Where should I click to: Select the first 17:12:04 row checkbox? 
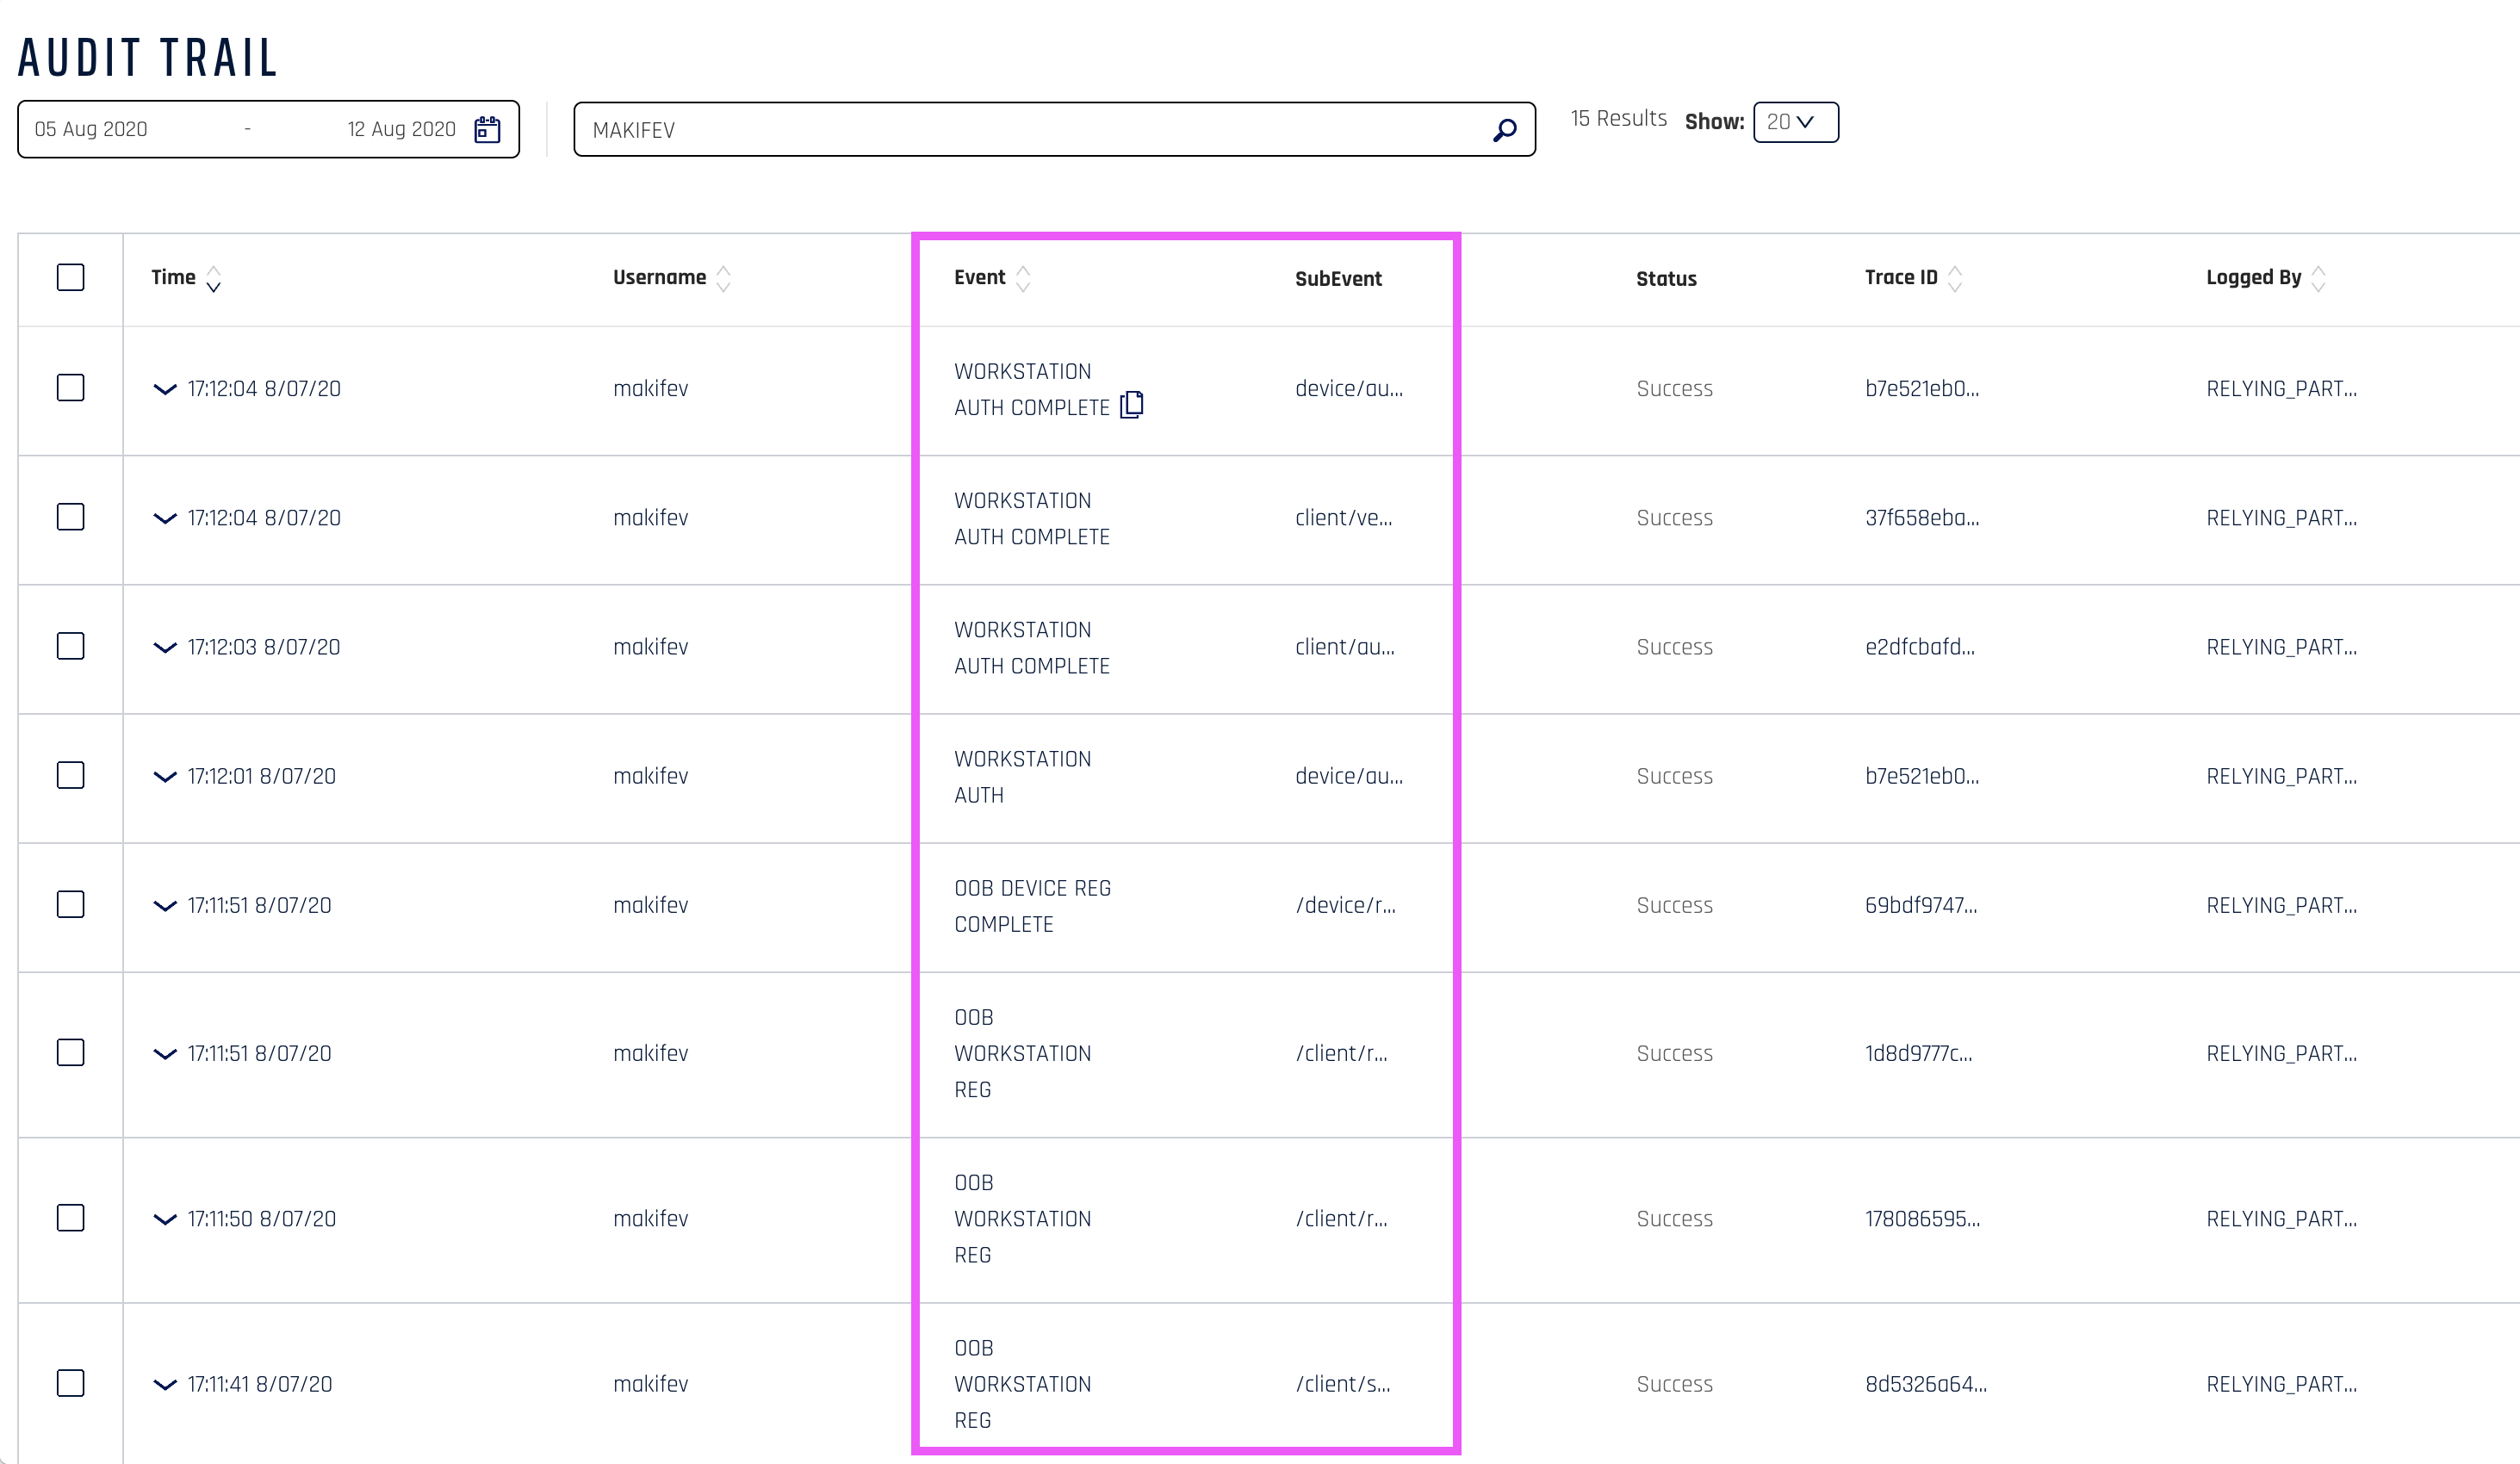click(70, 388)
